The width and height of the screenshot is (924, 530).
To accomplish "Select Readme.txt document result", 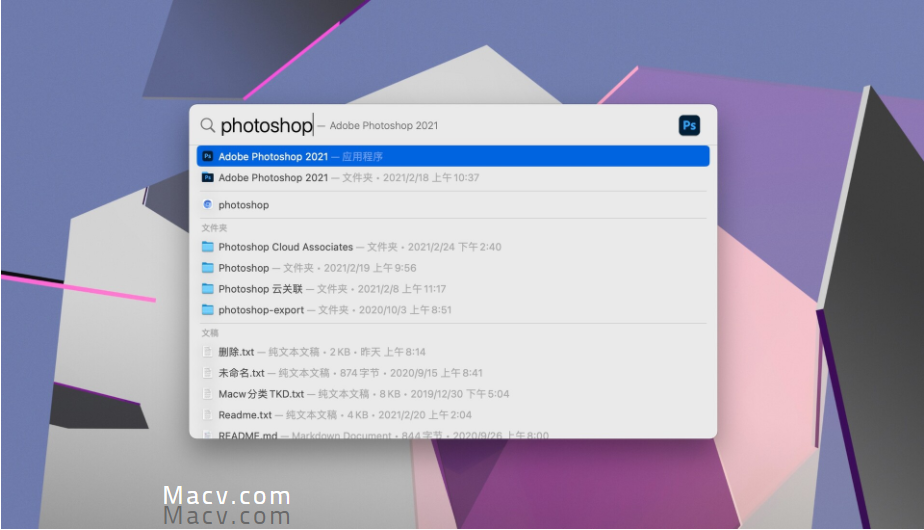I will pos(453,415).
